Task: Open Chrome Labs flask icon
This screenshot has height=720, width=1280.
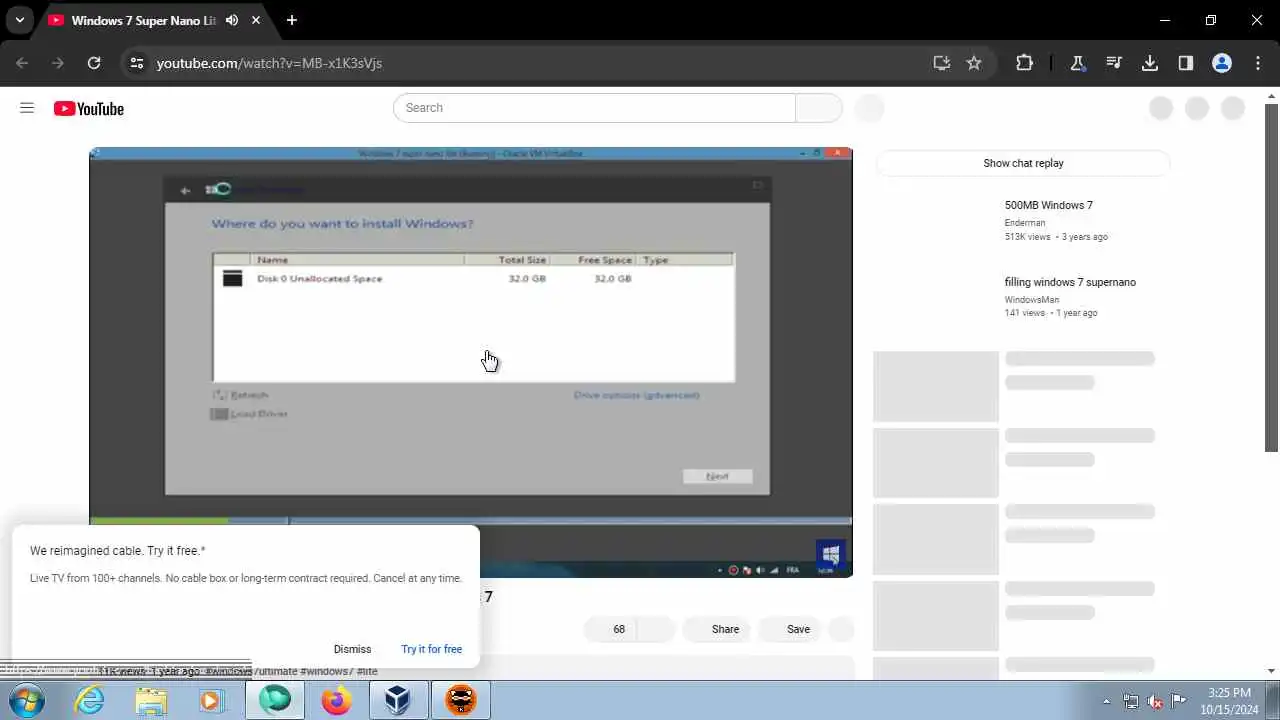Action: (x=1078, y=63)
